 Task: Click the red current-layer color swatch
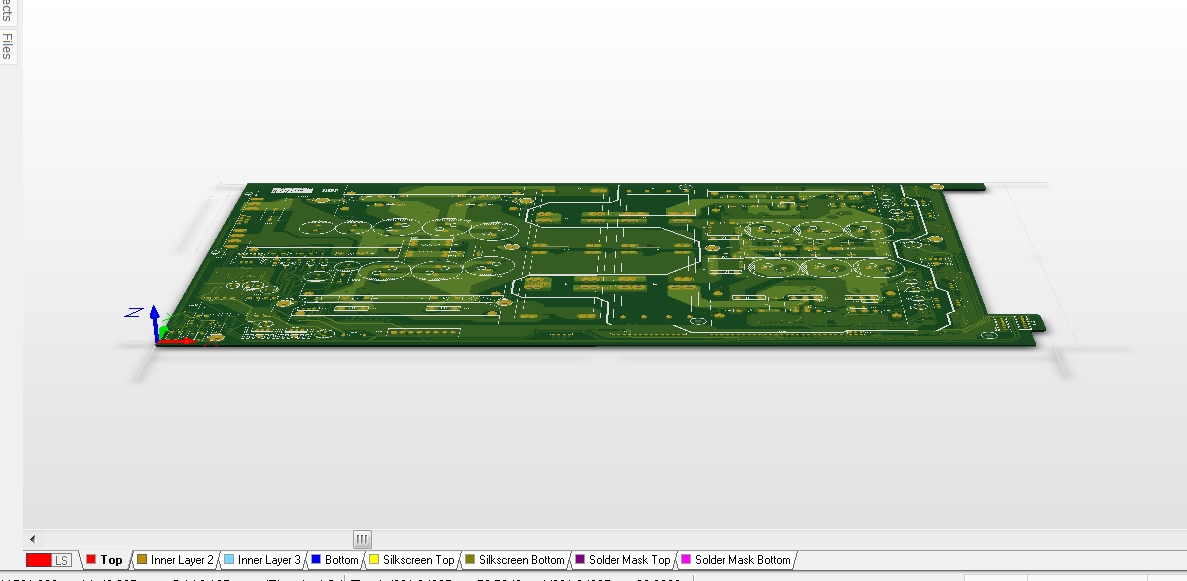39,561
